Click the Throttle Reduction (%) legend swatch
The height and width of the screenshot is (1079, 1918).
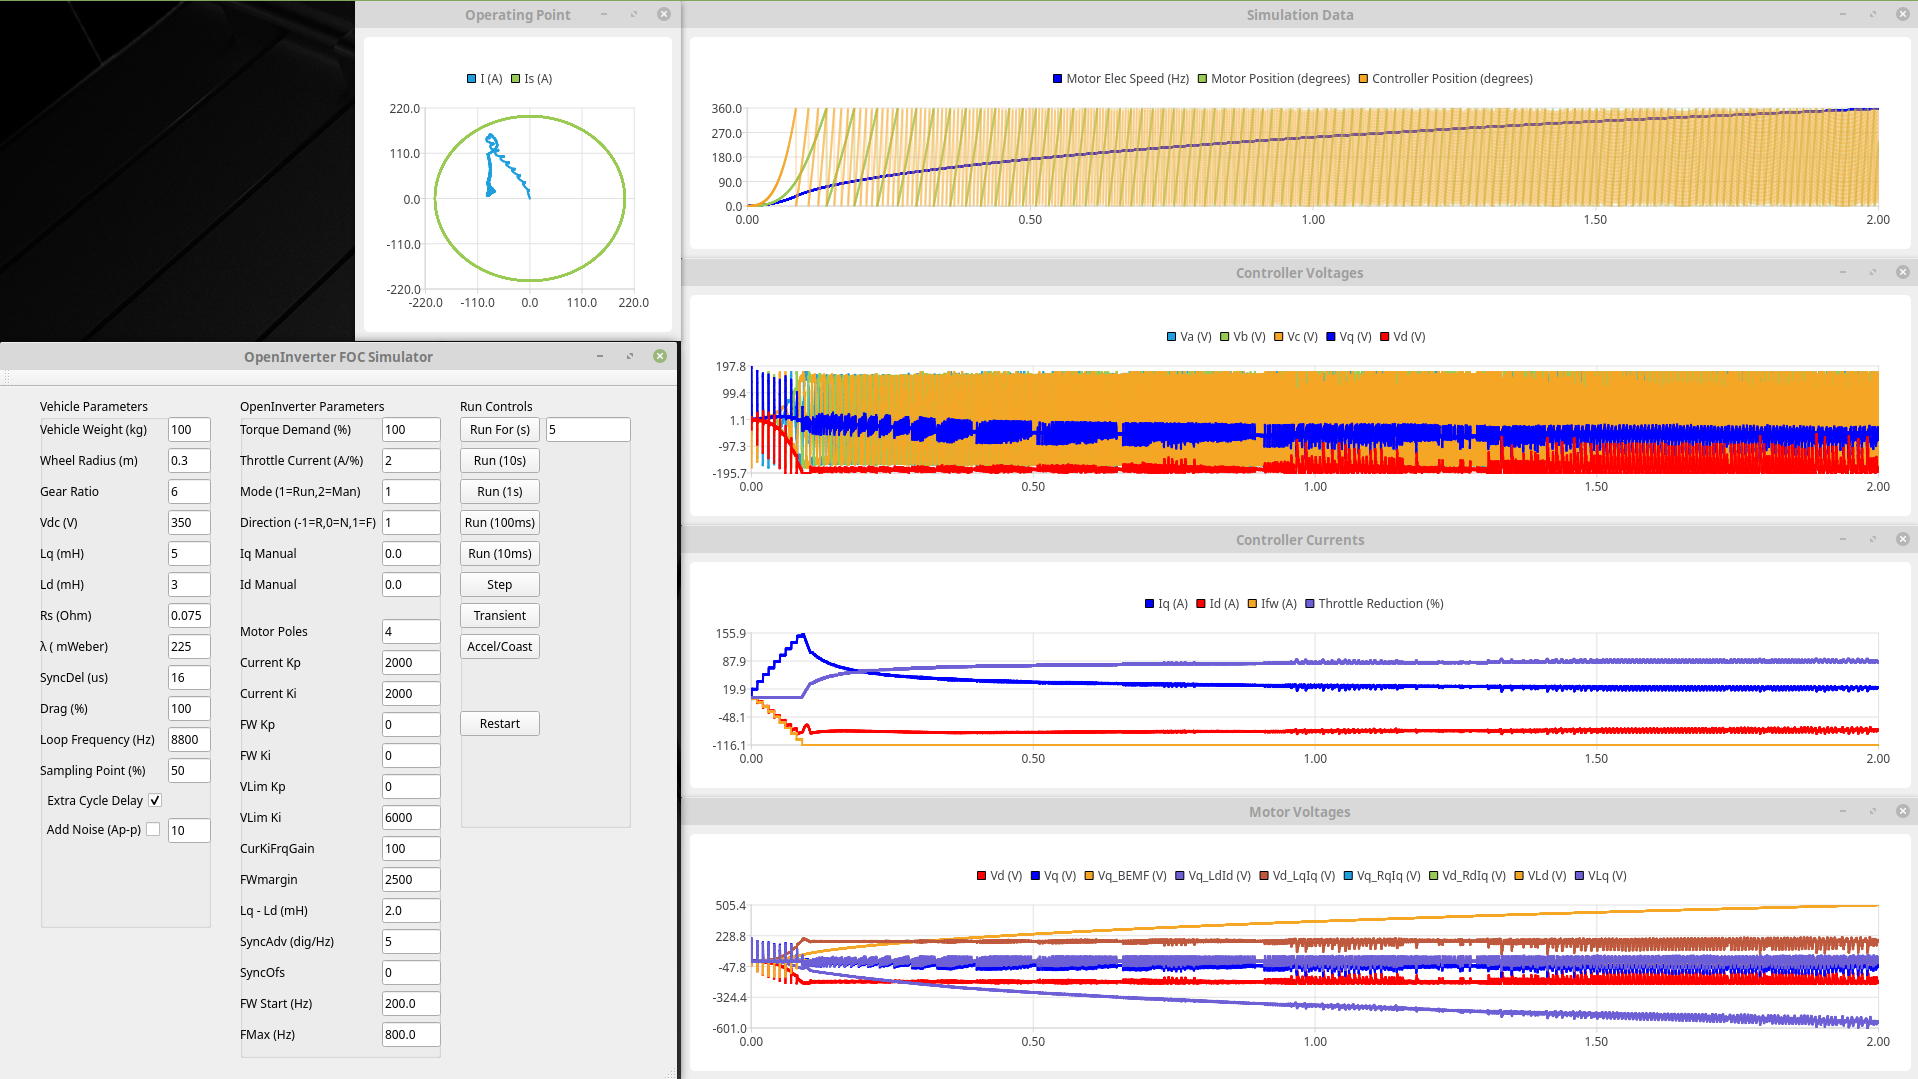click(x=1309, y=604)
